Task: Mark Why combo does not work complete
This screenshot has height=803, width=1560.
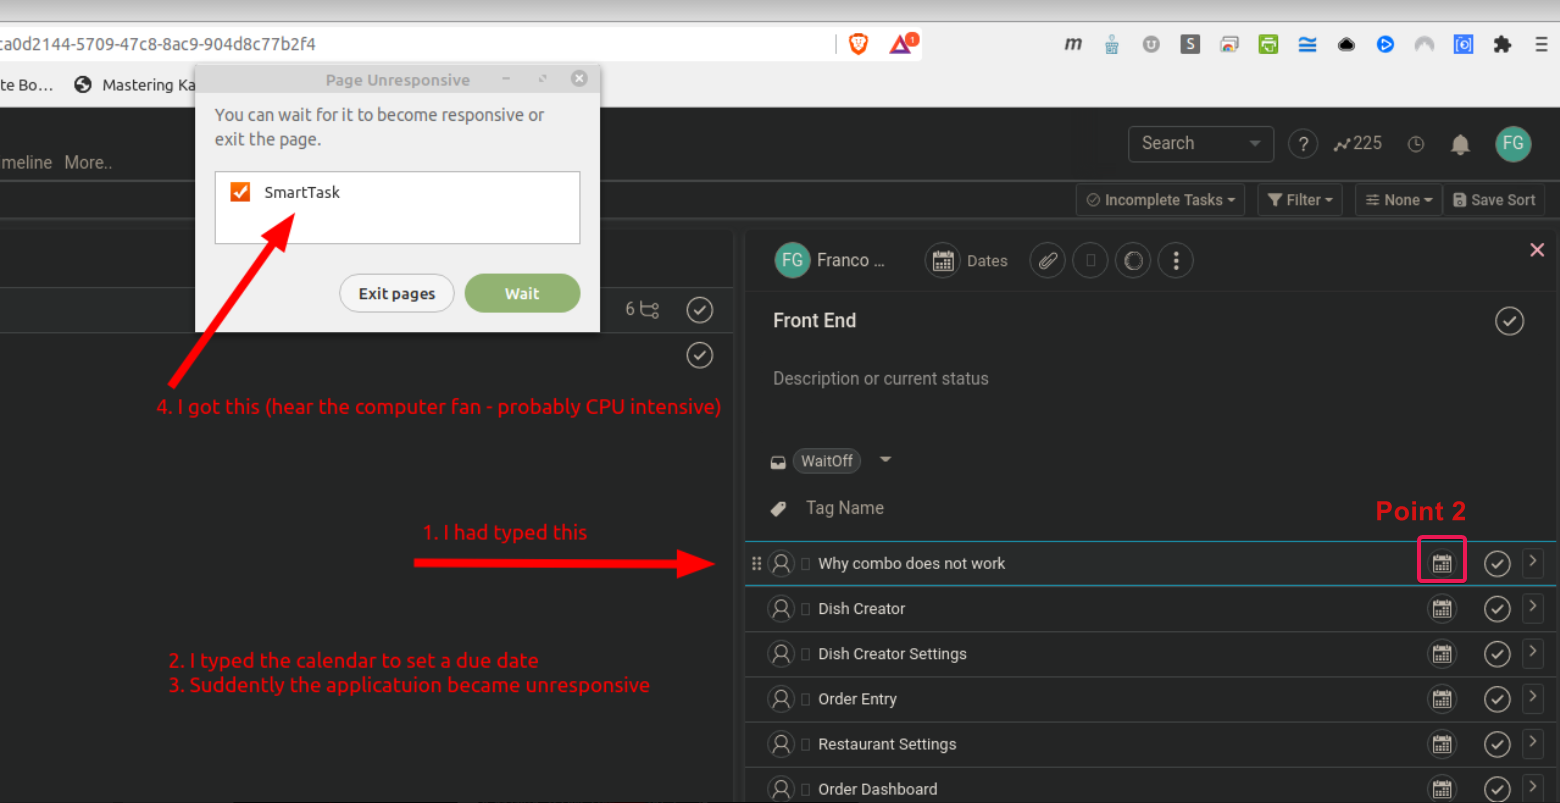Action: (x=1497, y=564)
